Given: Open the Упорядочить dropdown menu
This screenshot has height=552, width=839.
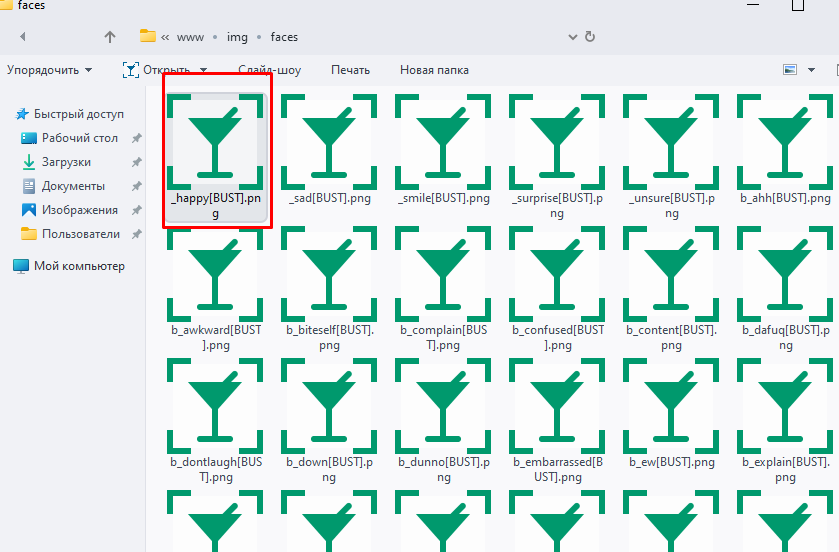Looking at the screenshot, I should tap(49, 70).
